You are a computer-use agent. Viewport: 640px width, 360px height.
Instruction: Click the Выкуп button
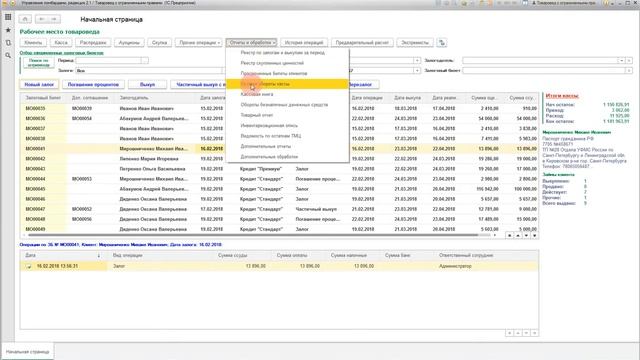point(147,84)
